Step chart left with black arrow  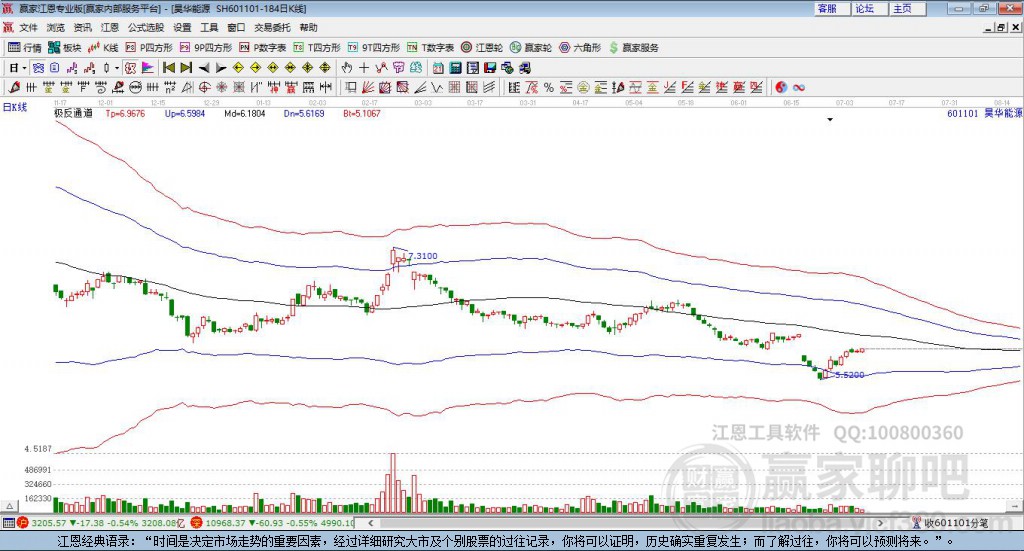pyautogui.click(x=204, y=68)
